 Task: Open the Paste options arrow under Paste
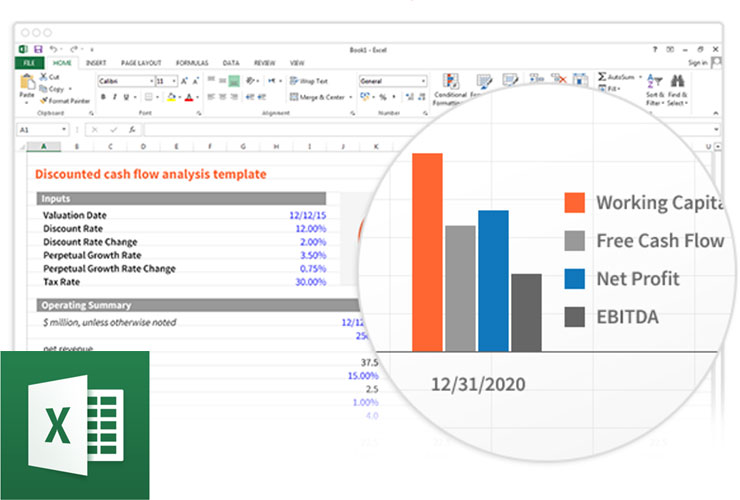click(x=26, y=102)
